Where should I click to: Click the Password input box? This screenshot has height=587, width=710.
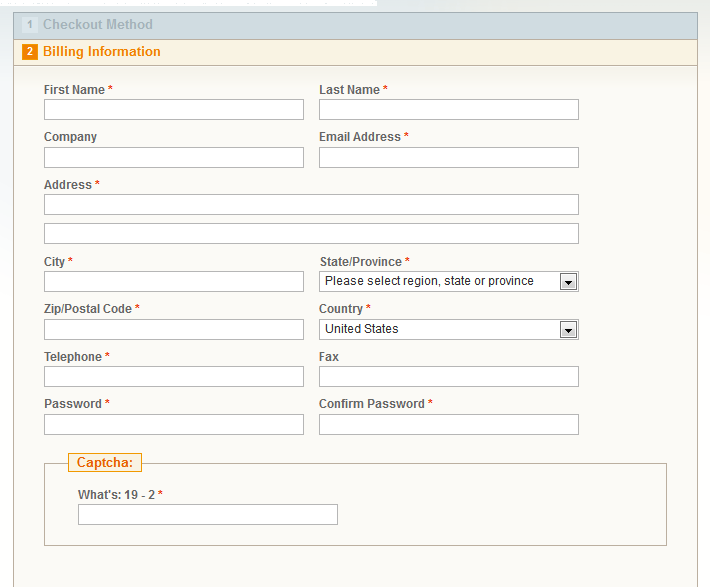(x=174, y=424)
